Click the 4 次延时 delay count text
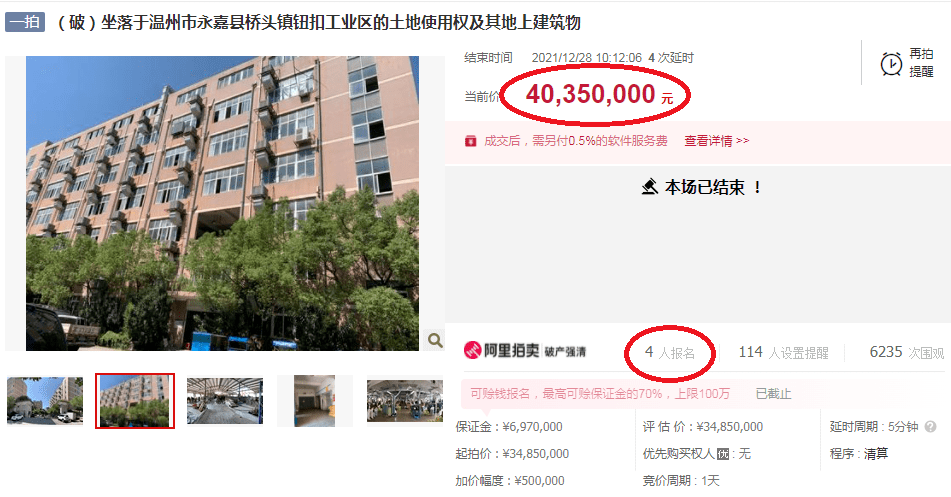Viewport: 951px width, 497px height. tap(671, 58)
